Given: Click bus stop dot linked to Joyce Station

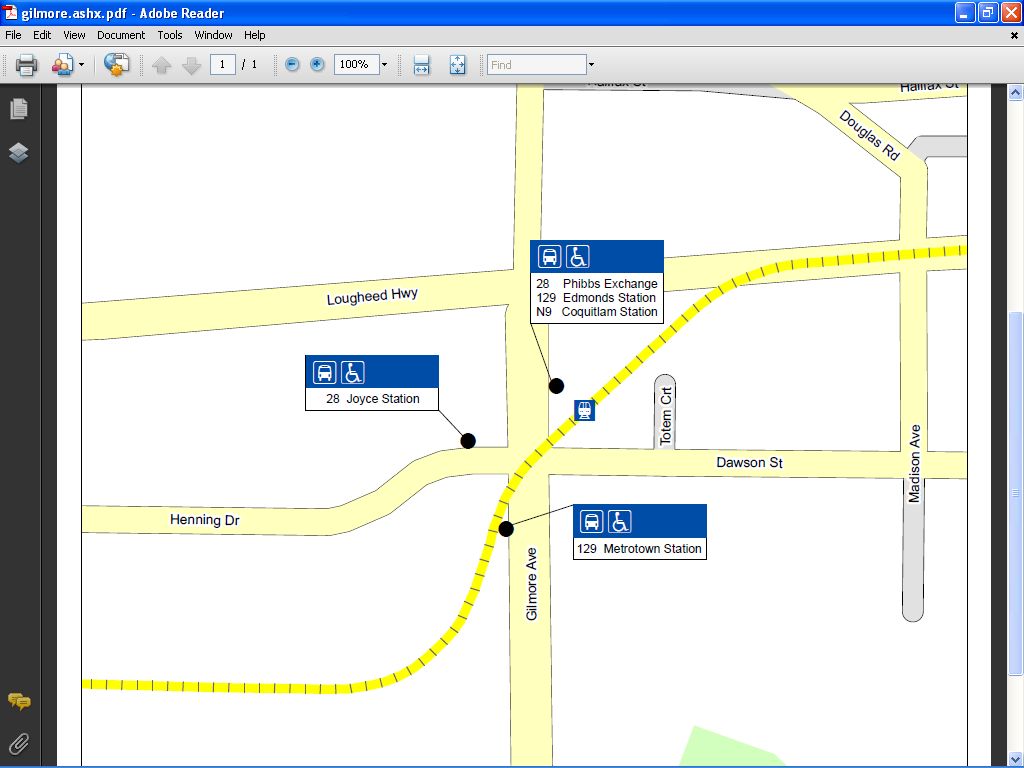Looking at the screenshot, I should [x=468, y=441].
